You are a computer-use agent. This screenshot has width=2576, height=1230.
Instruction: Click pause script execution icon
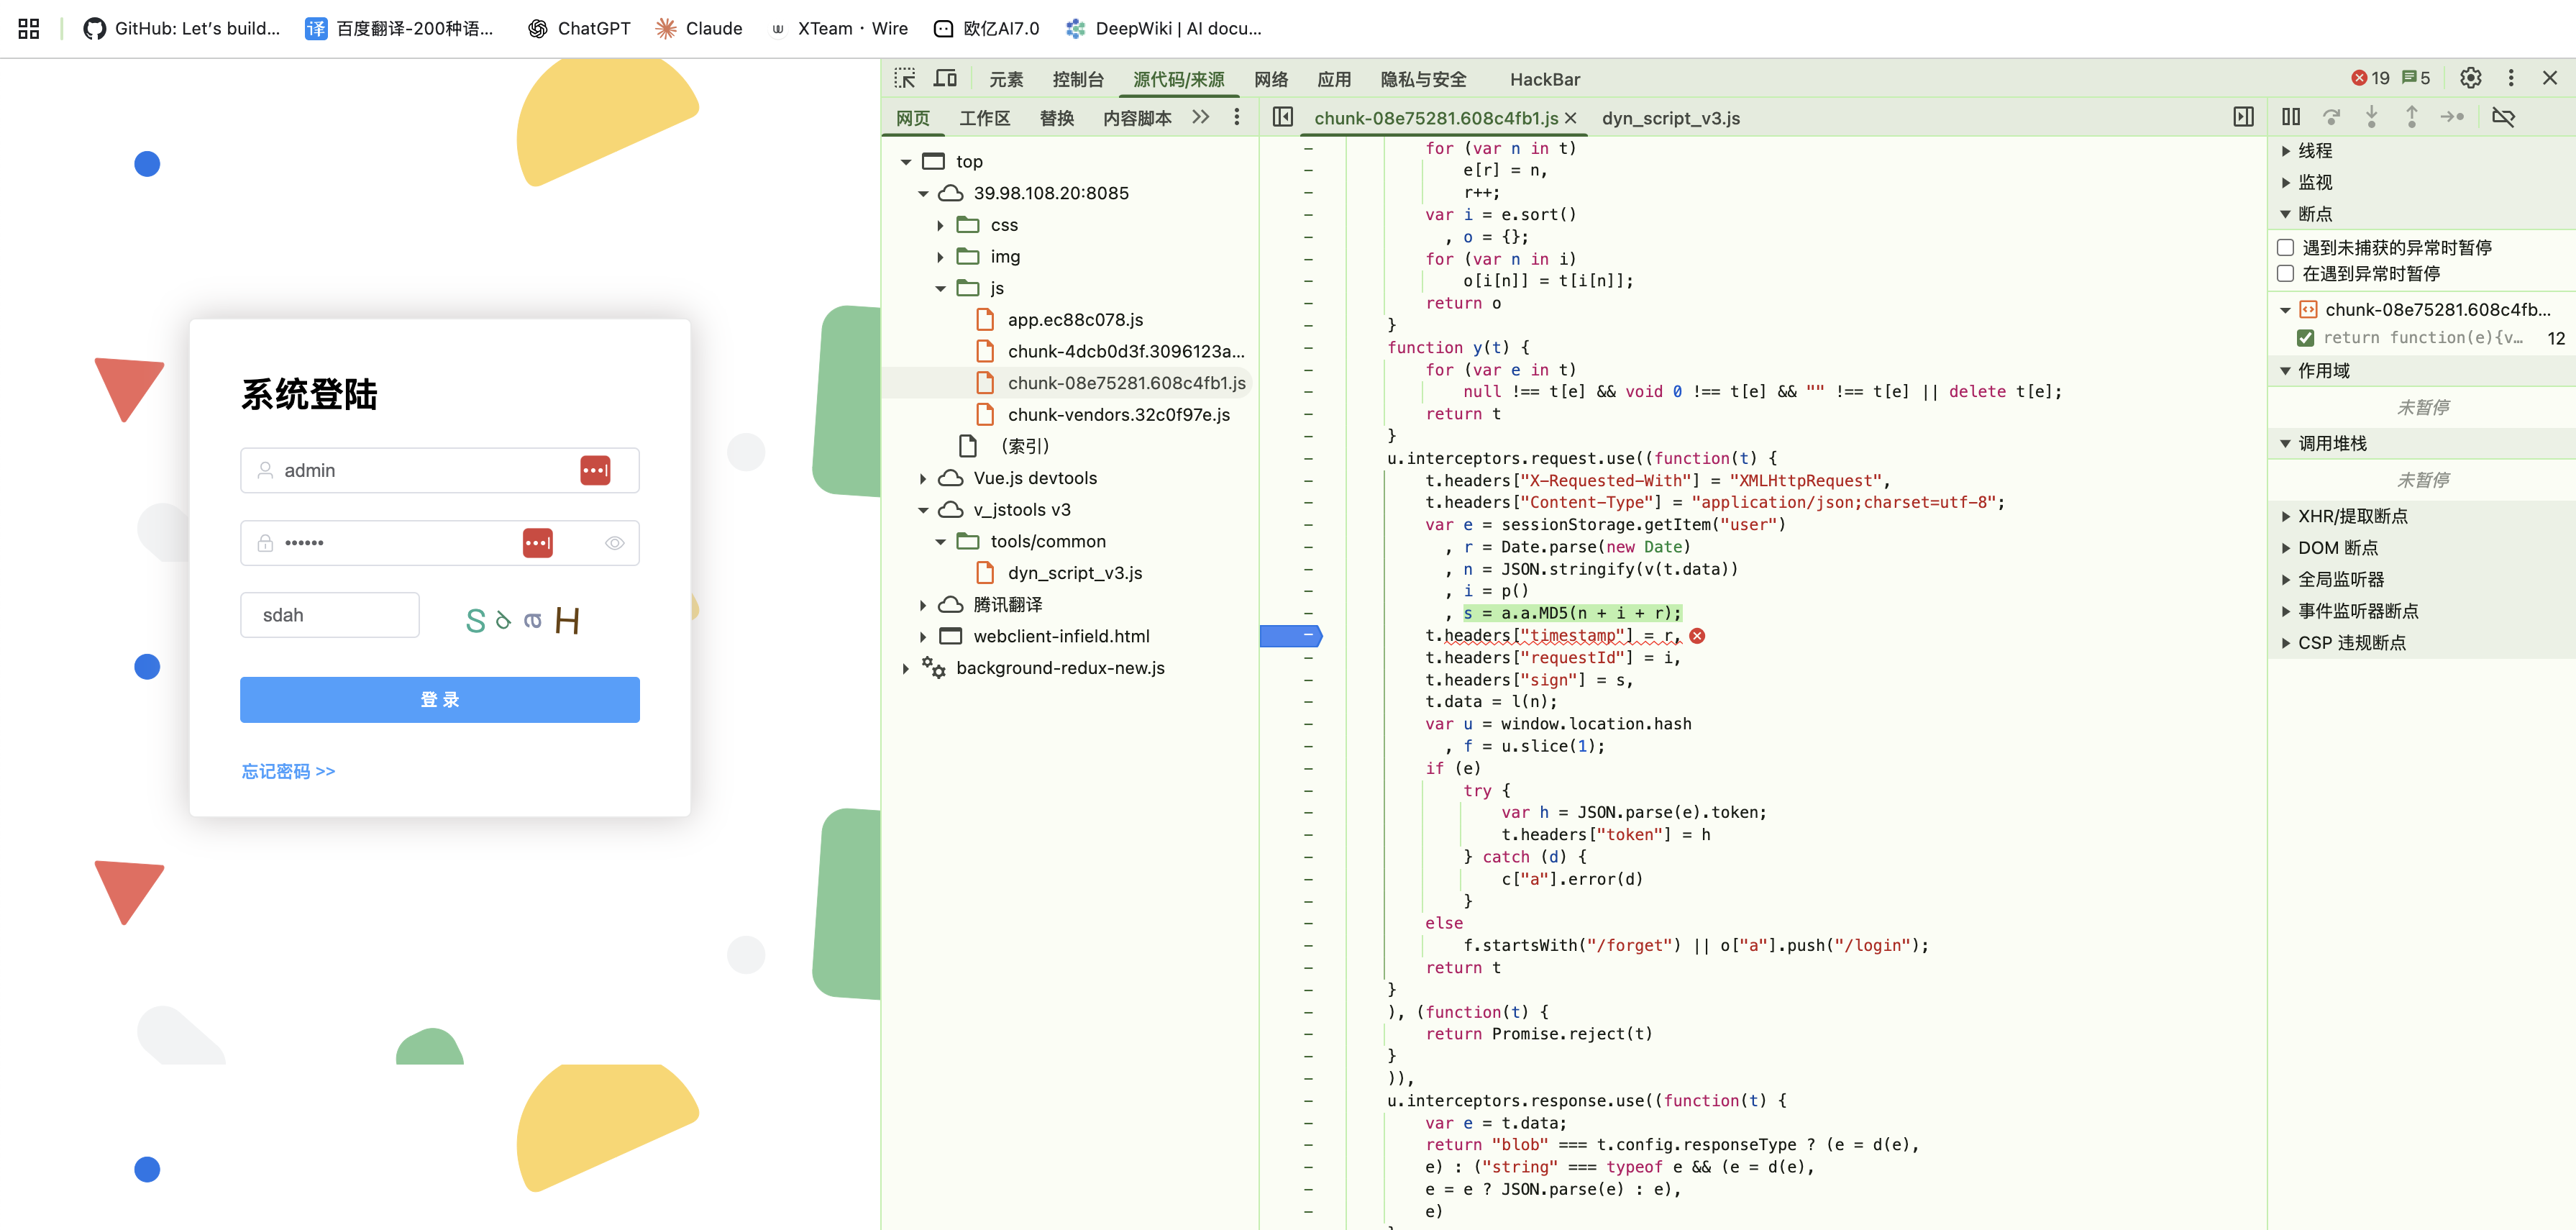point(2290,117)
